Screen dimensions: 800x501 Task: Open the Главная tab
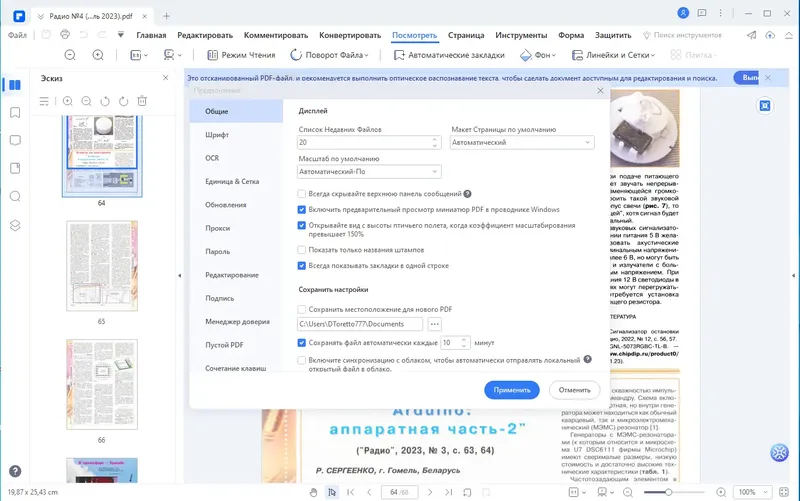(x=151, y=35)
